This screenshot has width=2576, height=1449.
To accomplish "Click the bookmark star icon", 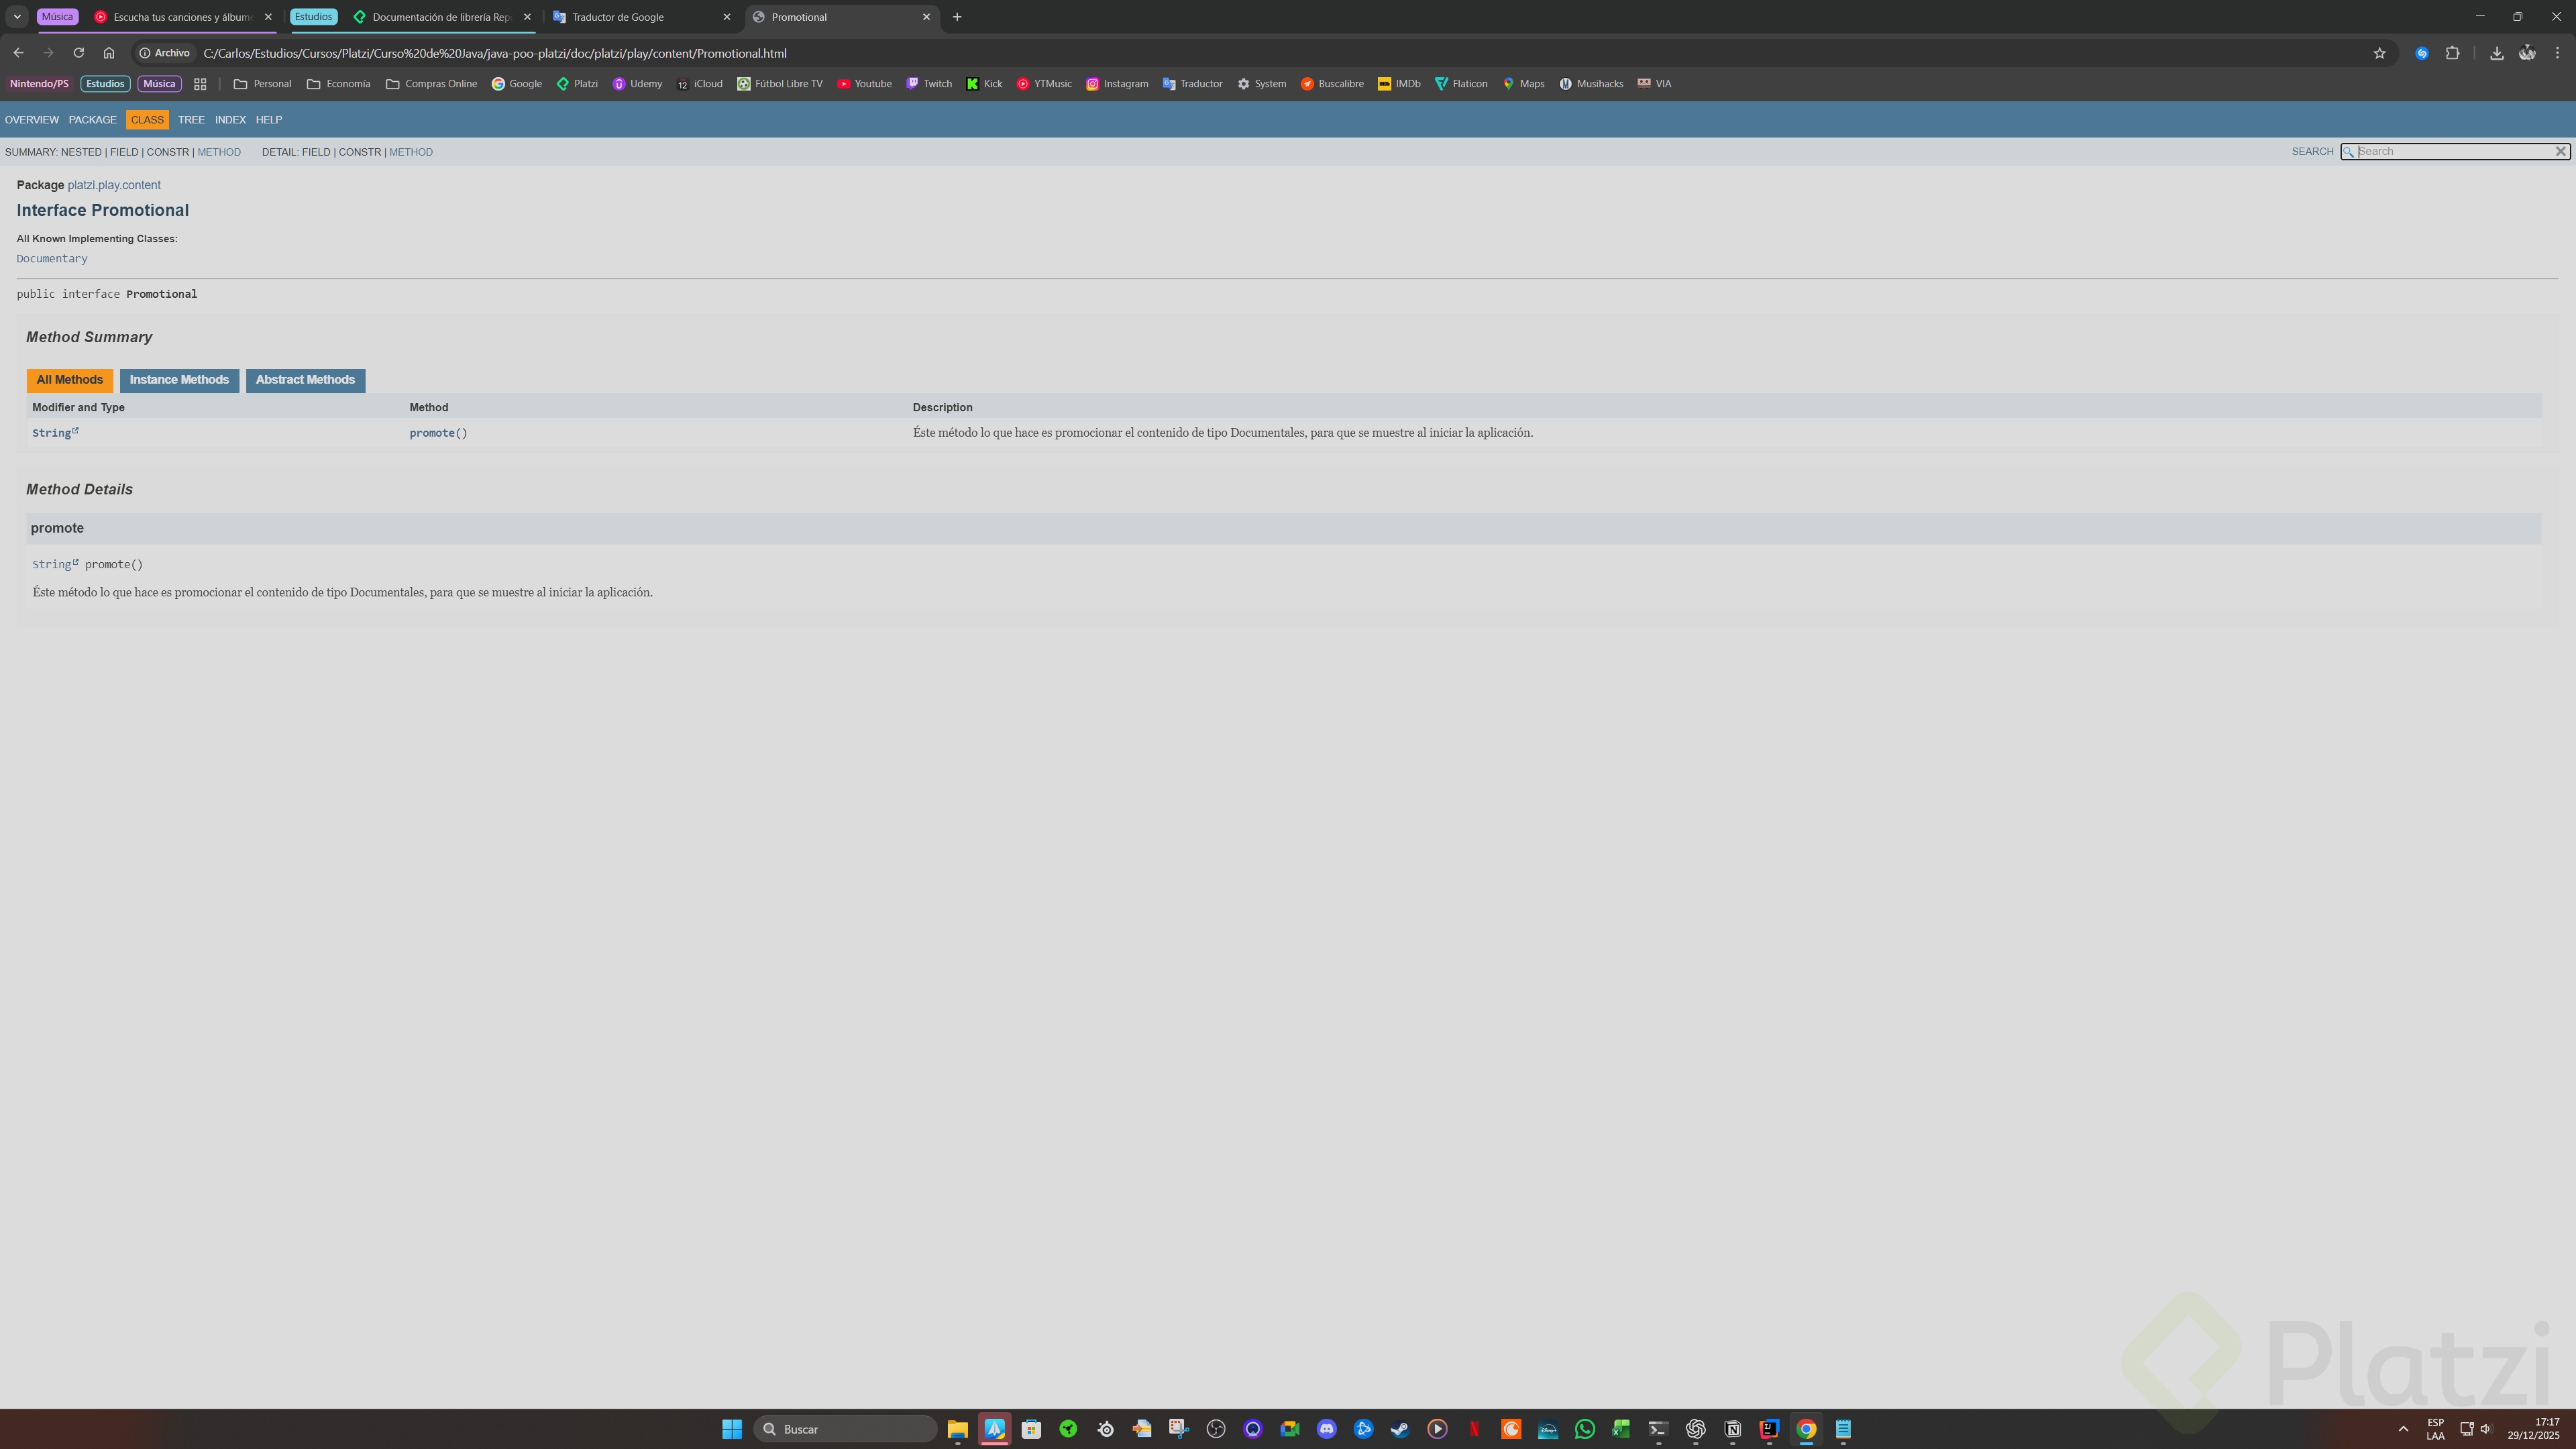I will click(x=2379, y=53).
